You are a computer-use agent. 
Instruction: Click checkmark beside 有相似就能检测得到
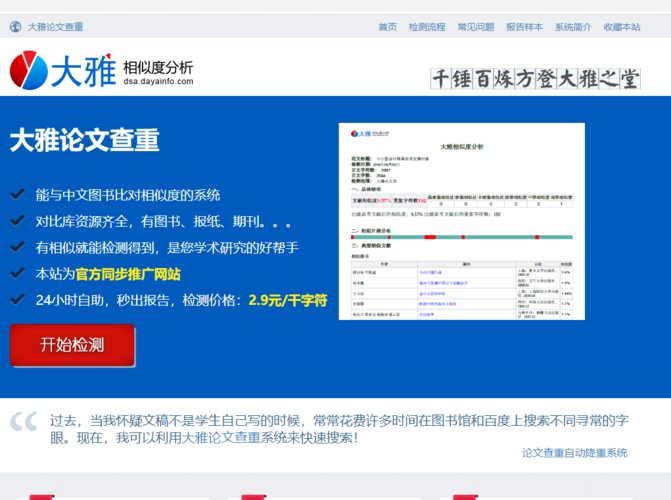[x=18, y=247]
